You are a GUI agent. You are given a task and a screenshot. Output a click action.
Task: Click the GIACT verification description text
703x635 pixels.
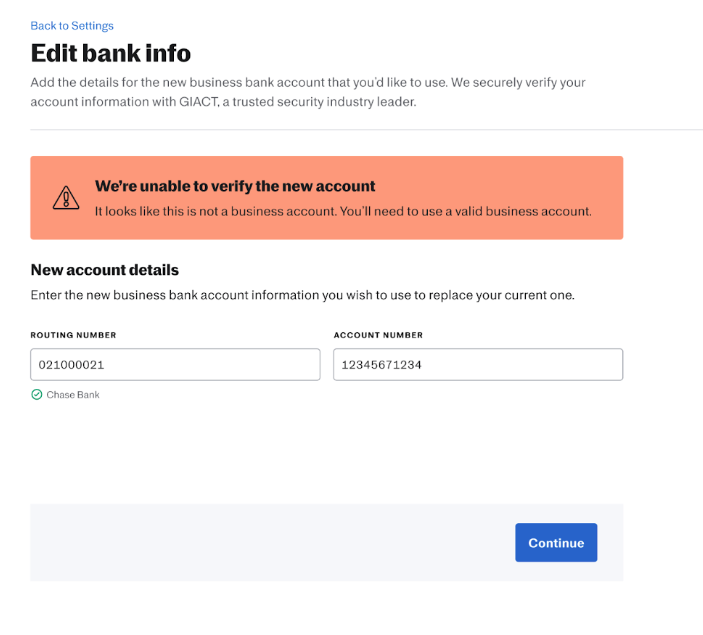[x=308, y=92]
